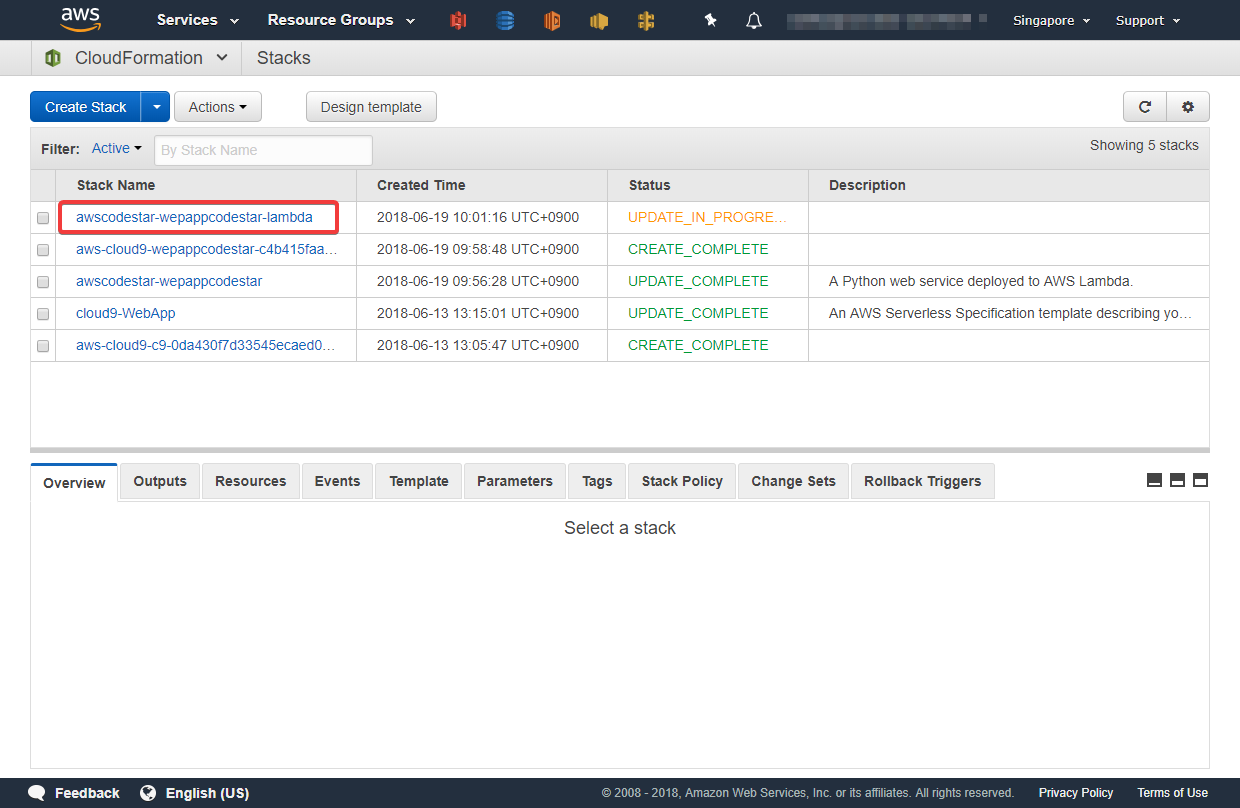Viewport: 1240px width, 808px height.
Task: Open the red S3 service shortcut
Action: 458,20
